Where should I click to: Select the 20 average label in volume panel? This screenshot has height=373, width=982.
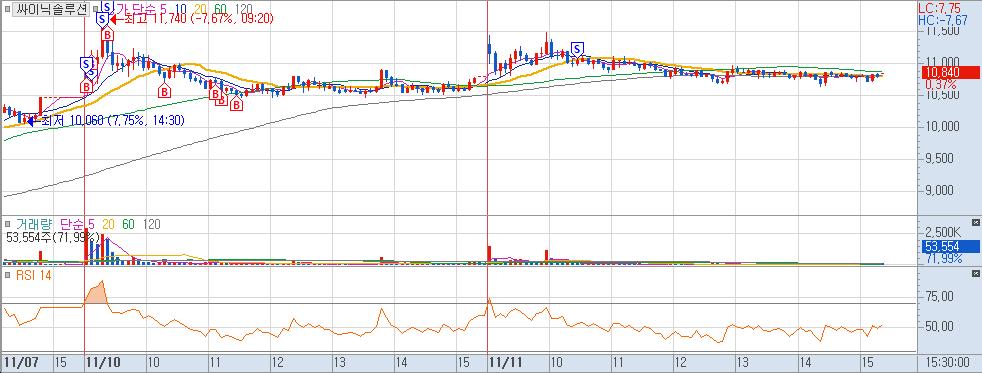pos(108,224)
